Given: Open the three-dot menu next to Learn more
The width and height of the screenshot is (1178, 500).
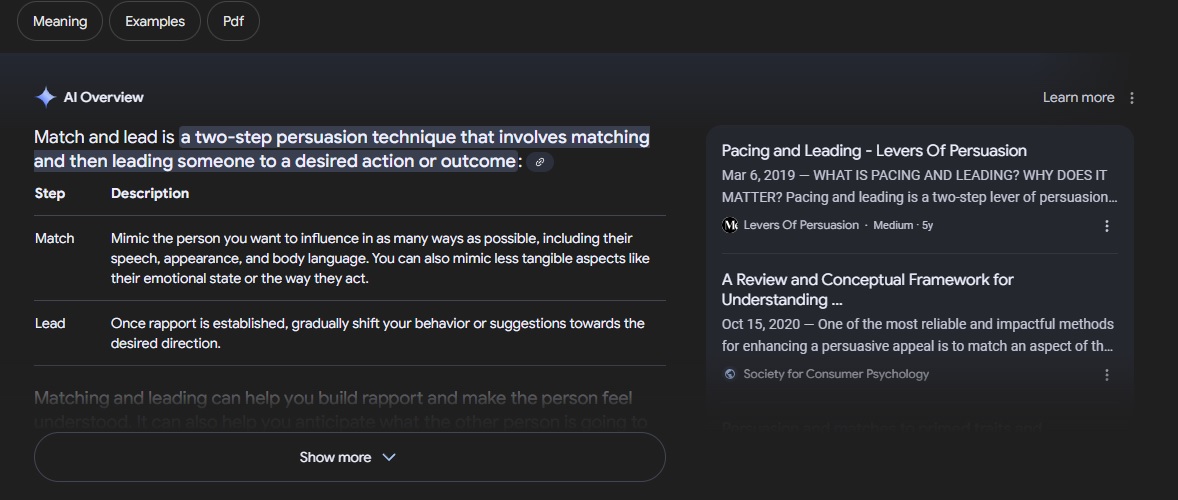Looking at the screenshot, I should pyautogui.click(x=1132, y=98).
